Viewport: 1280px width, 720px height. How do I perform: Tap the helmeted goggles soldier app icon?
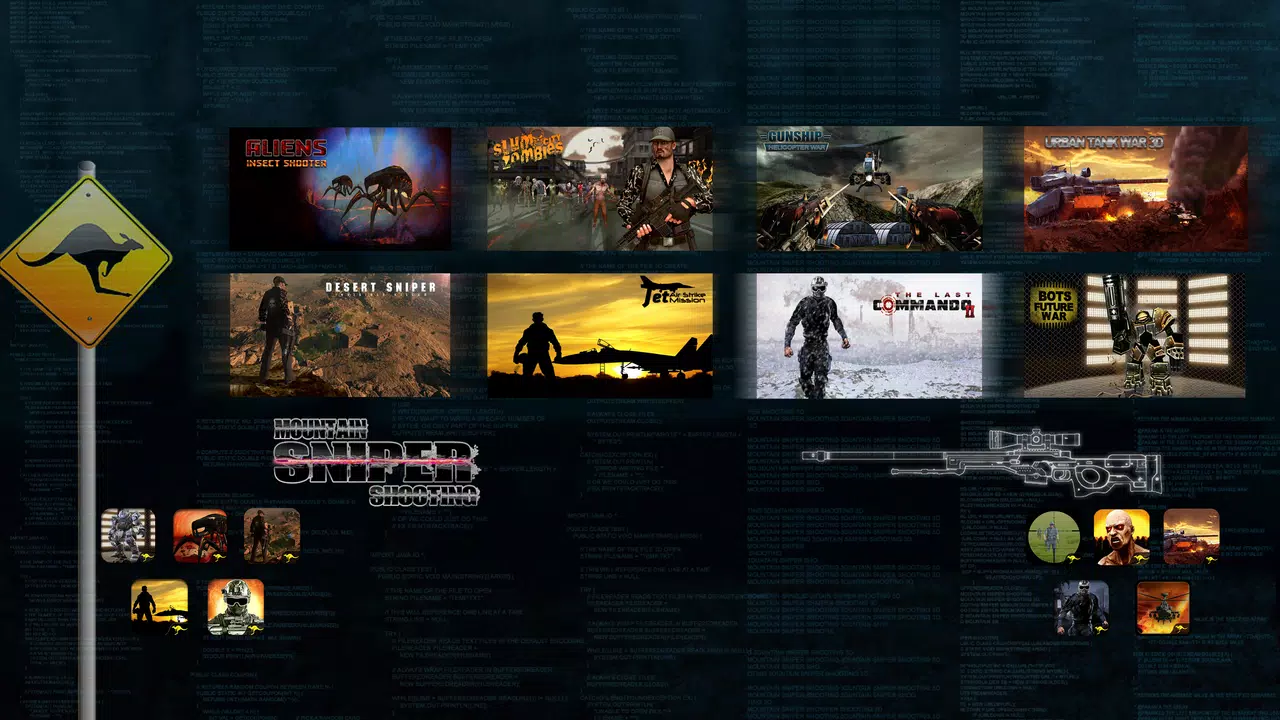[236, 607]
